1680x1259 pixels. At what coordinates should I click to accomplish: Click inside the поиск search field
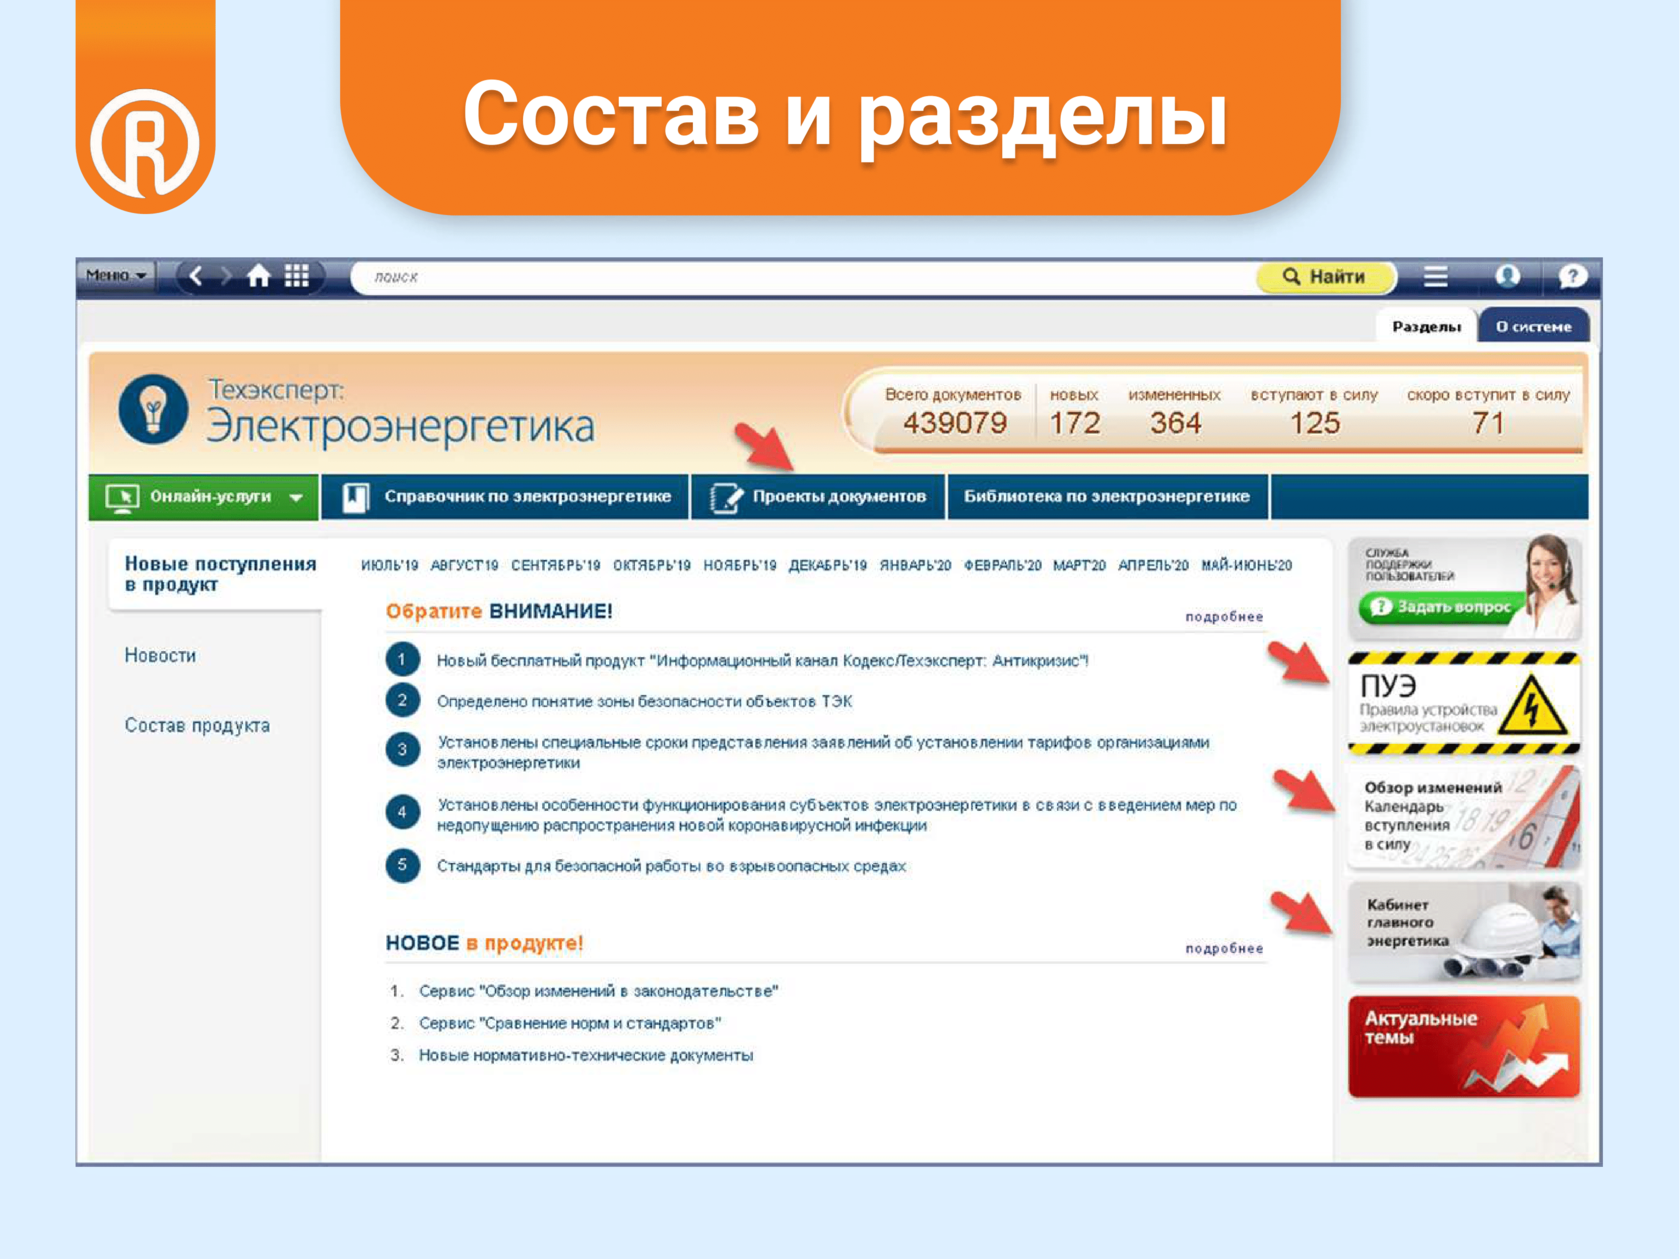(805, 277)
